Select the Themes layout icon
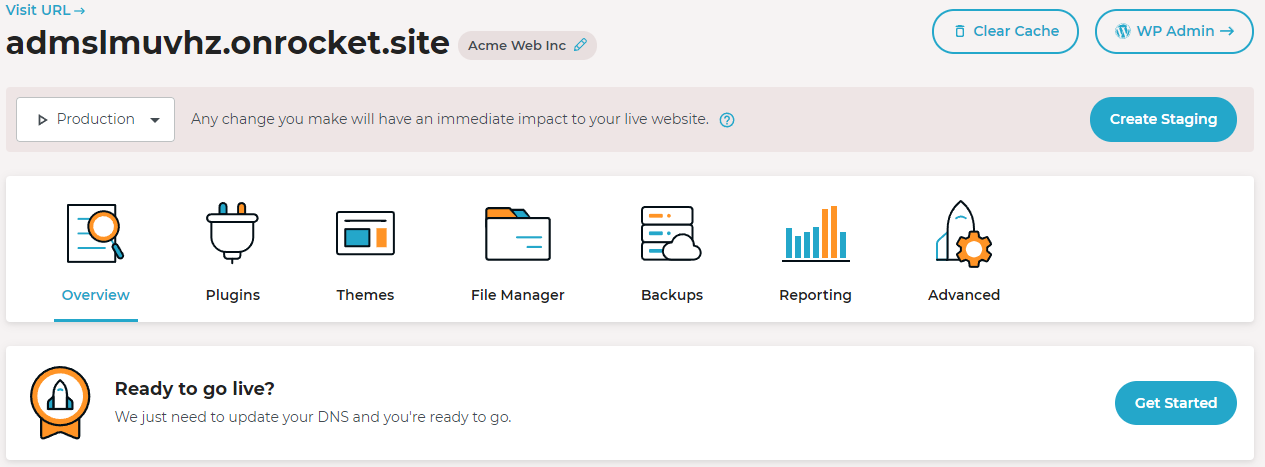1265x467 pixels. (x=365, y=232)
